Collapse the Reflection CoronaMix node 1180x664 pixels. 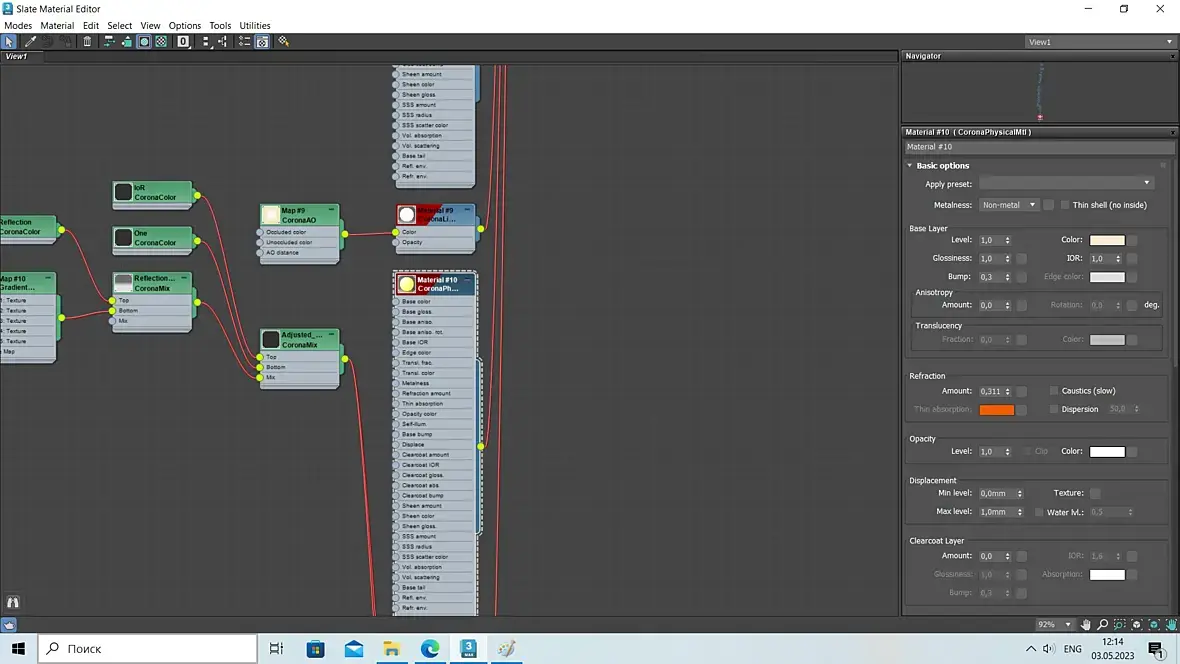point(184,278)
